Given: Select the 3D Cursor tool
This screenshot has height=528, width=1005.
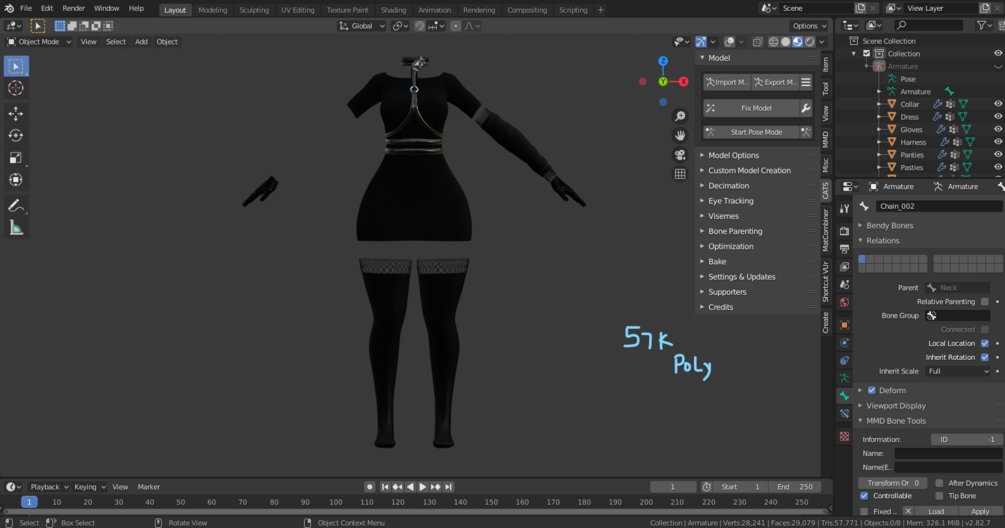Looking at the screenshot, I should [16, 88].
